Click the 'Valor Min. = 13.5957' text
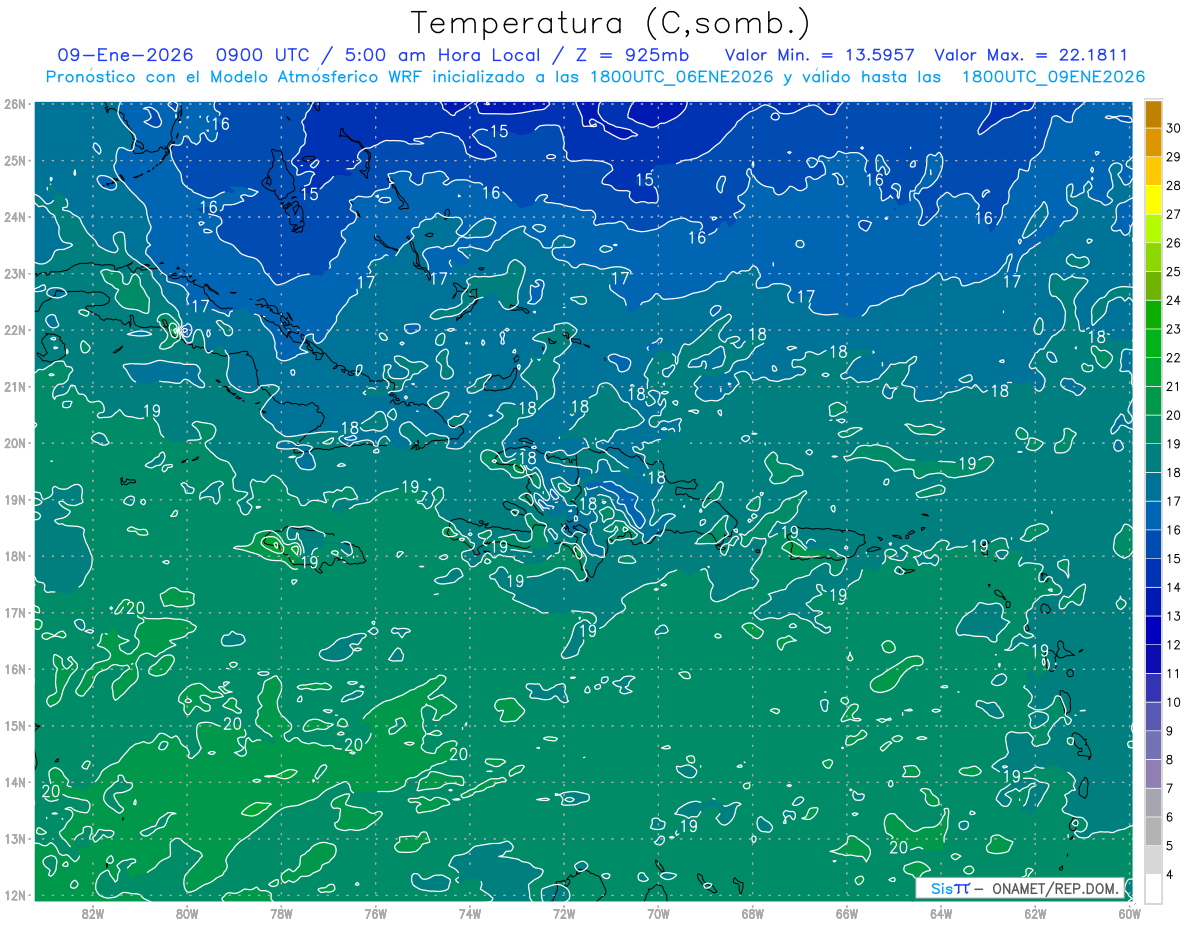 point(820,55)
